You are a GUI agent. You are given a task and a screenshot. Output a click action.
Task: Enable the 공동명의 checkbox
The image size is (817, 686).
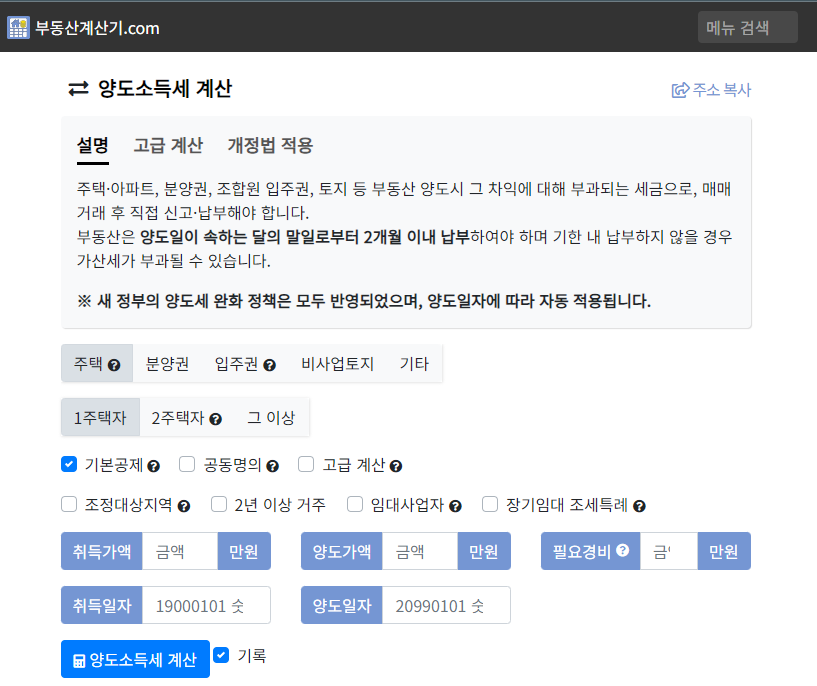pos(187,464)
